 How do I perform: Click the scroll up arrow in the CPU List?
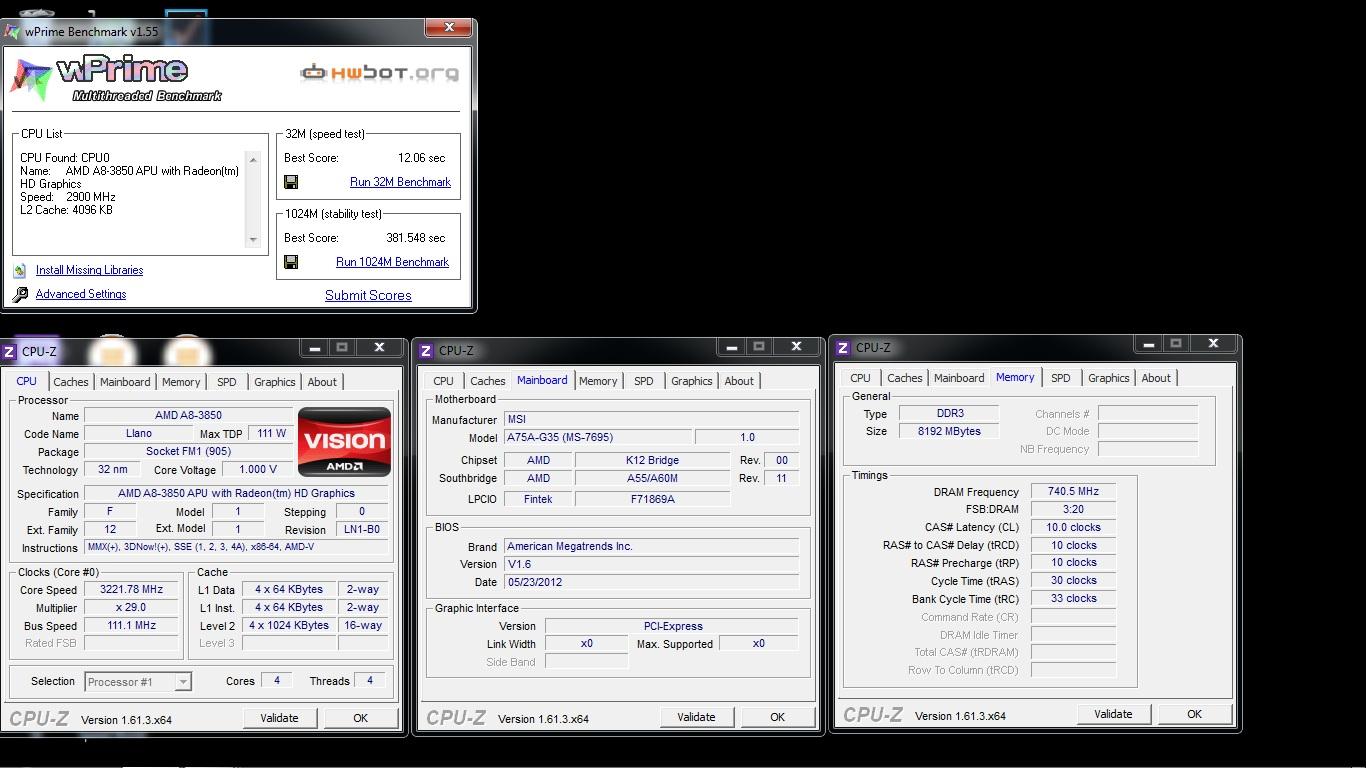coord(253,160)
